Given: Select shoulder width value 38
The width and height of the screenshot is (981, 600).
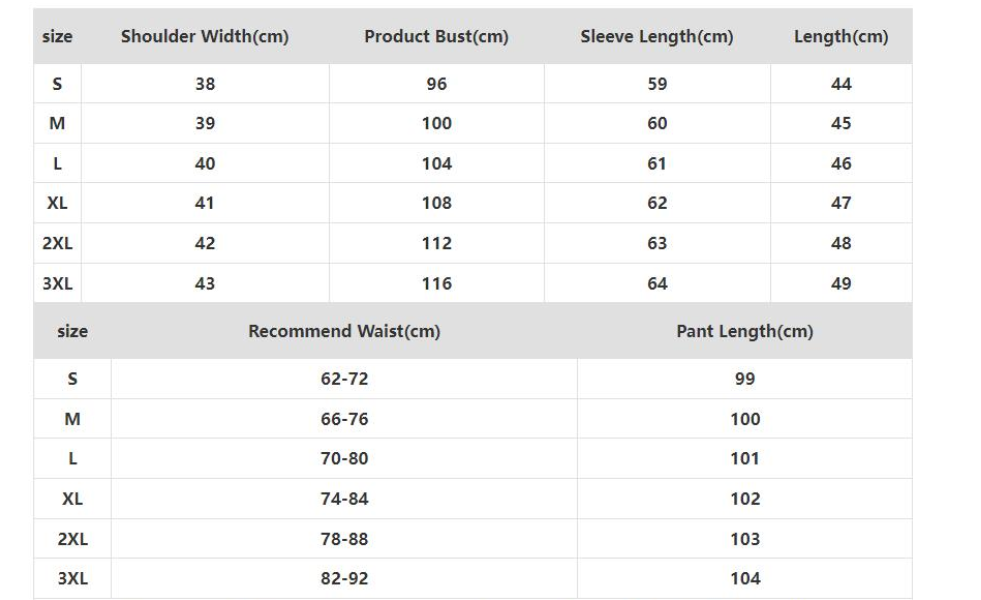Looking at the screenshot, I should coord(204,84).
